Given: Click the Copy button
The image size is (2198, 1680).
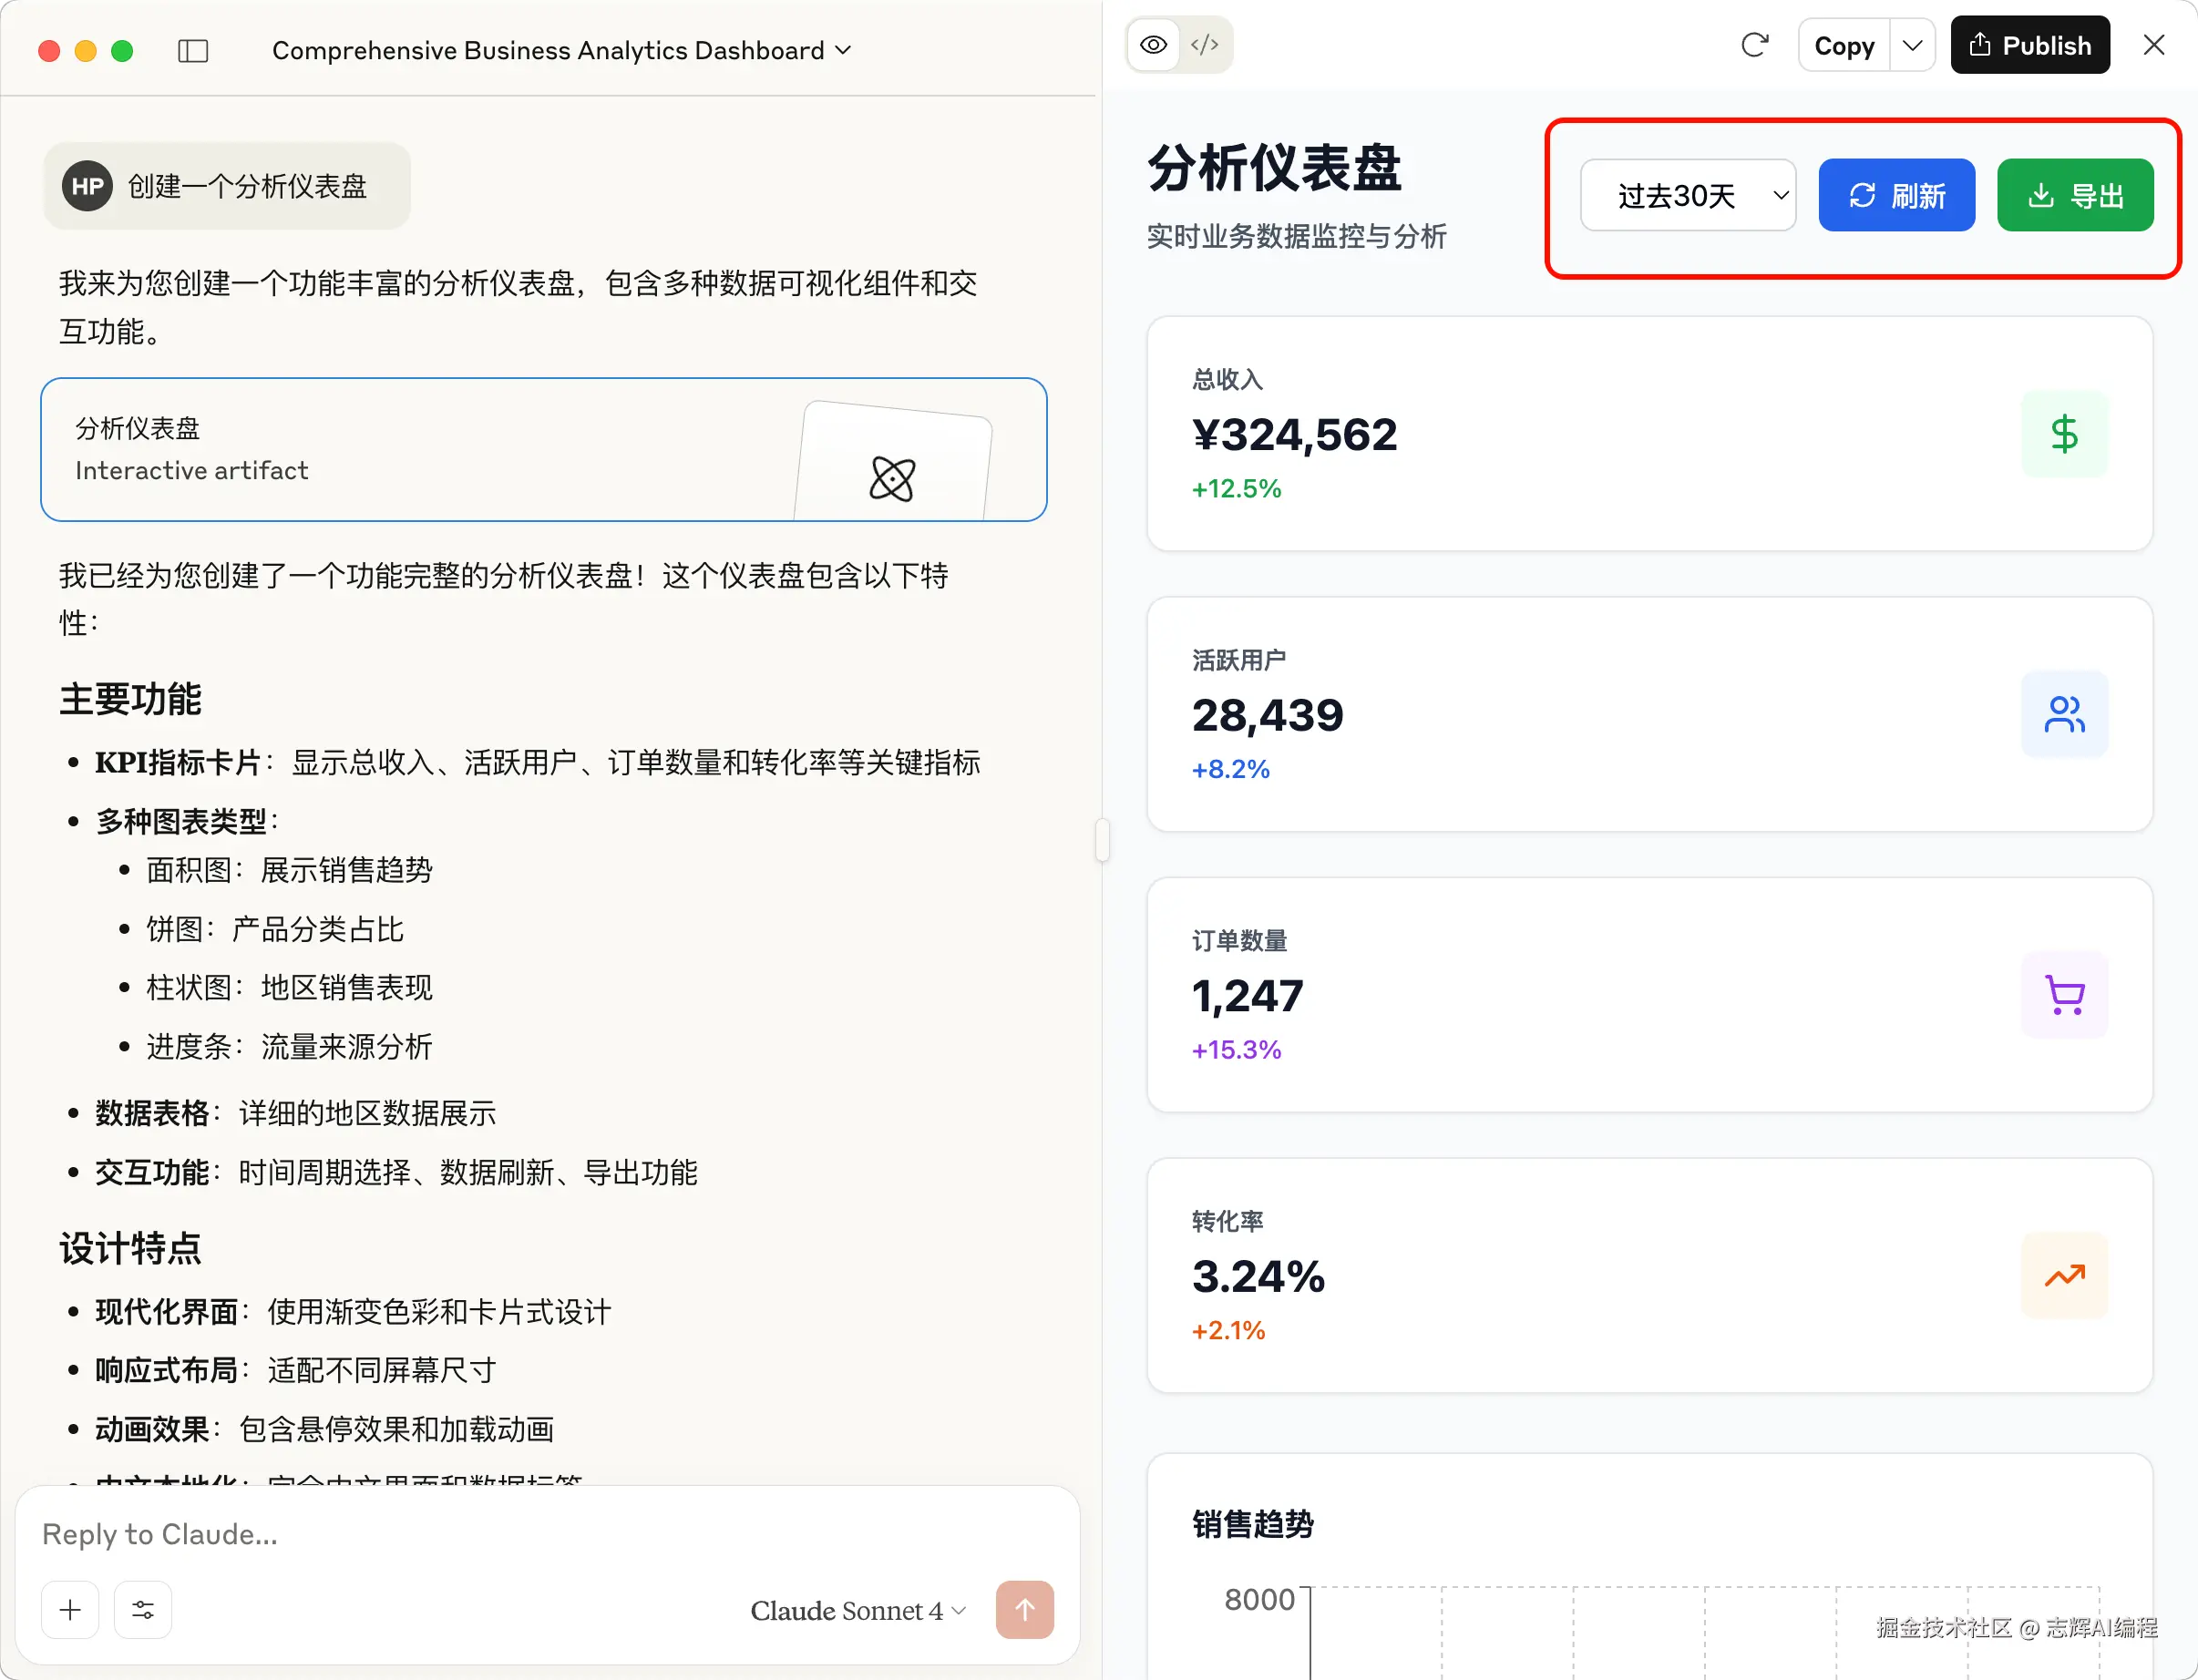Looking at the screenshot, I should tap(1843, 45).
